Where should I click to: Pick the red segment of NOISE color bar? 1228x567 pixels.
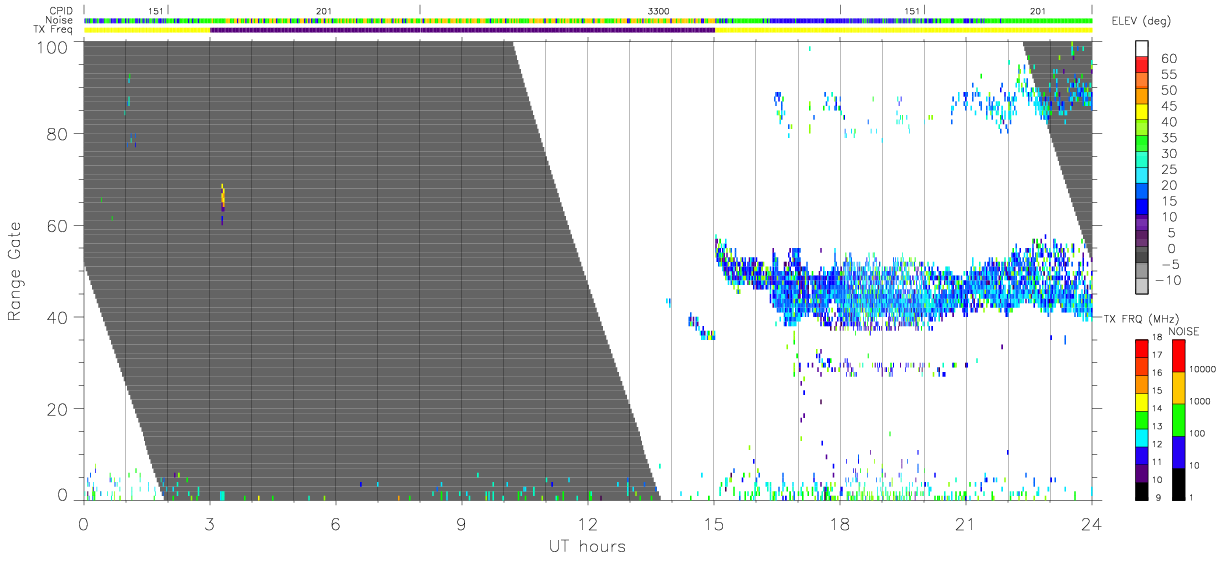click(1178, 356)
